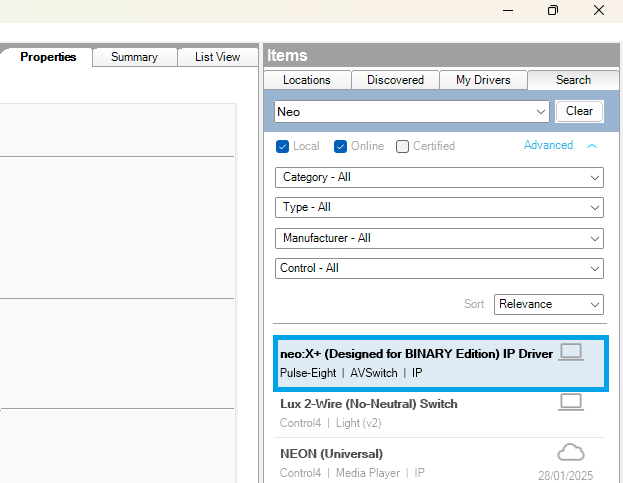Open the Type - All dropdown
Viewport: 623px width, 483px height.
coord(439,207)
